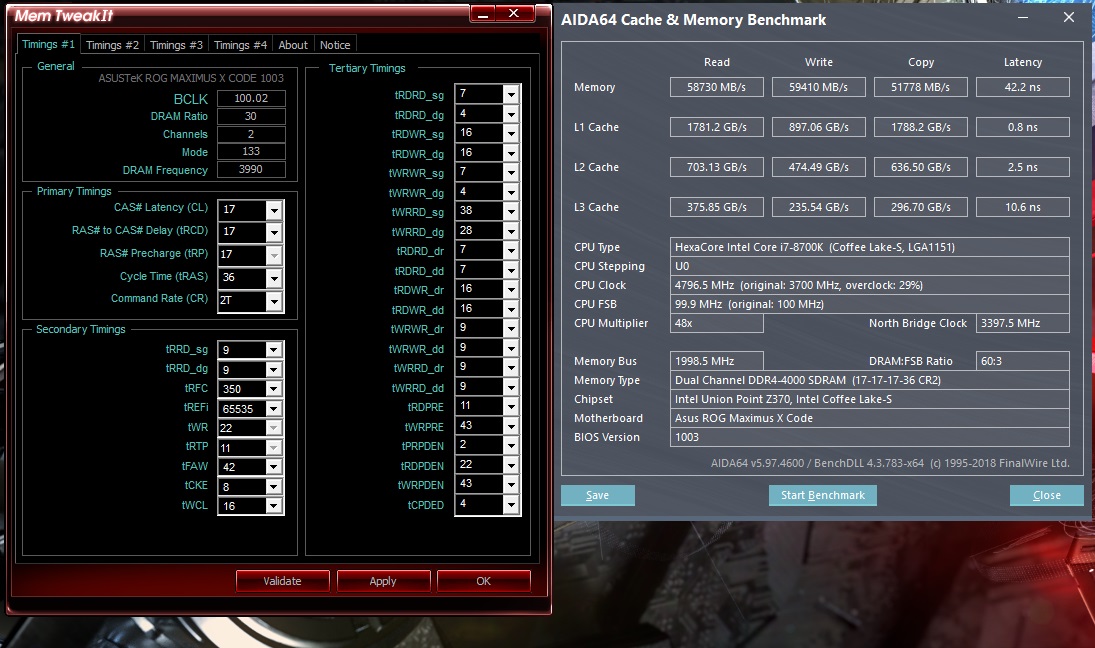Click the BCLK value field
This screenshot has height=648, width=1095.
[251, 98]
